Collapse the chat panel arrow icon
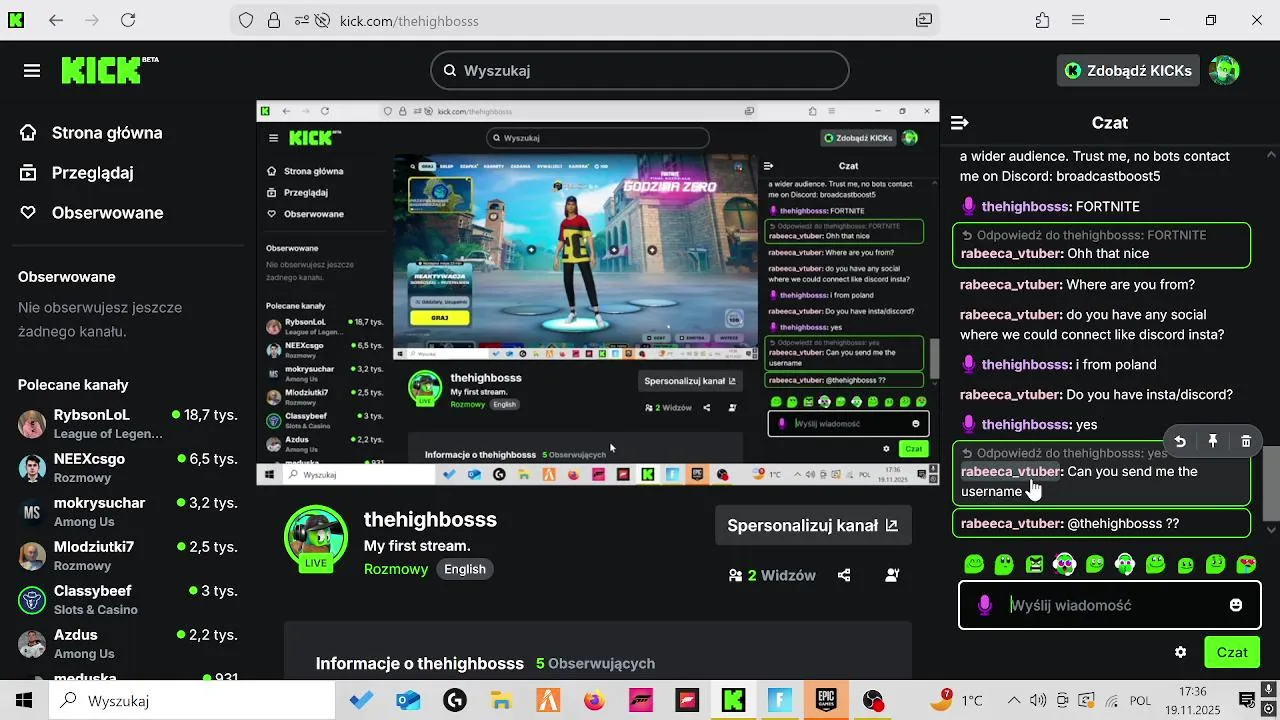 960,123
